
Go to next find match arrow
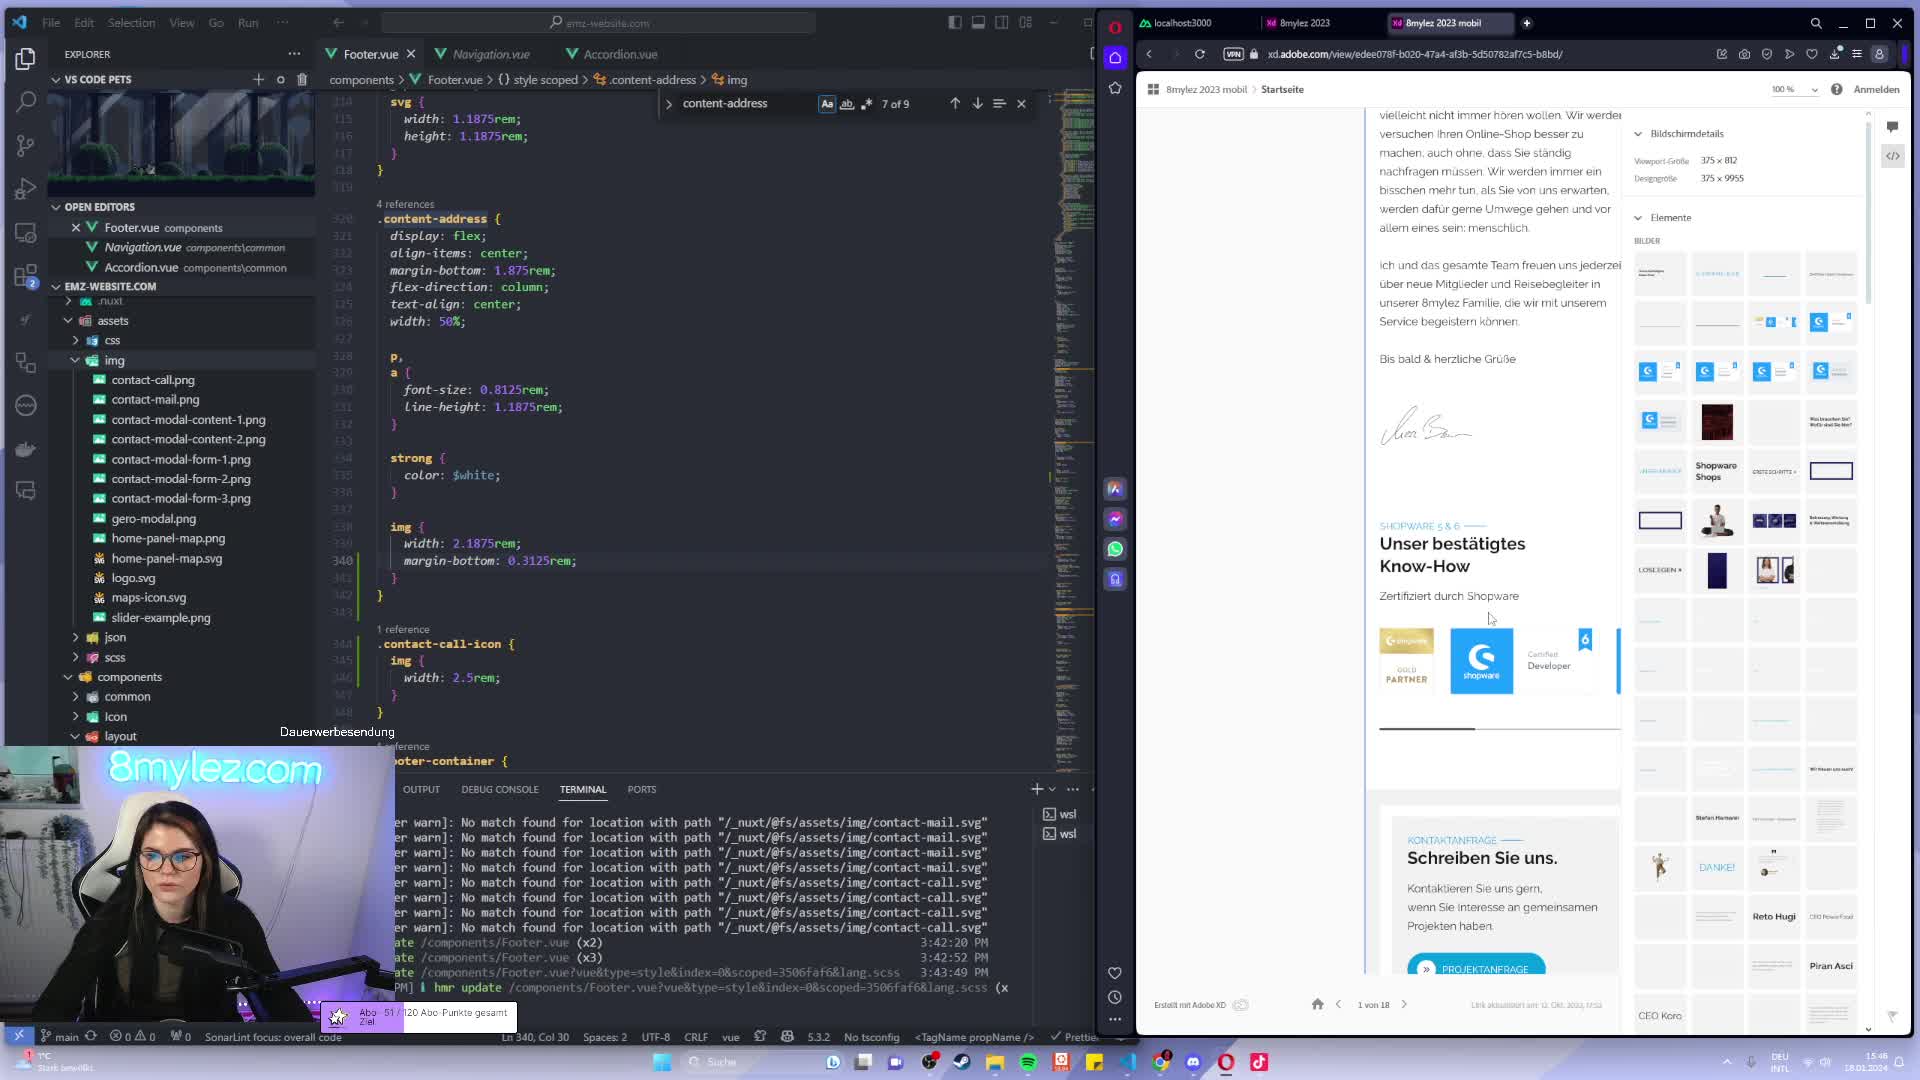pos(977,104)
